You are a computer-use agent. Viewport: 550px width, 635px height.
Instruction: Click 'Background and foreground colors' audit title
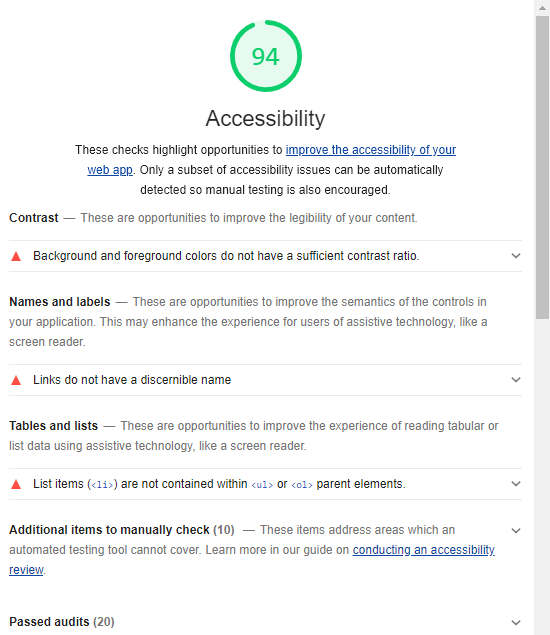[x=226, y=256]
